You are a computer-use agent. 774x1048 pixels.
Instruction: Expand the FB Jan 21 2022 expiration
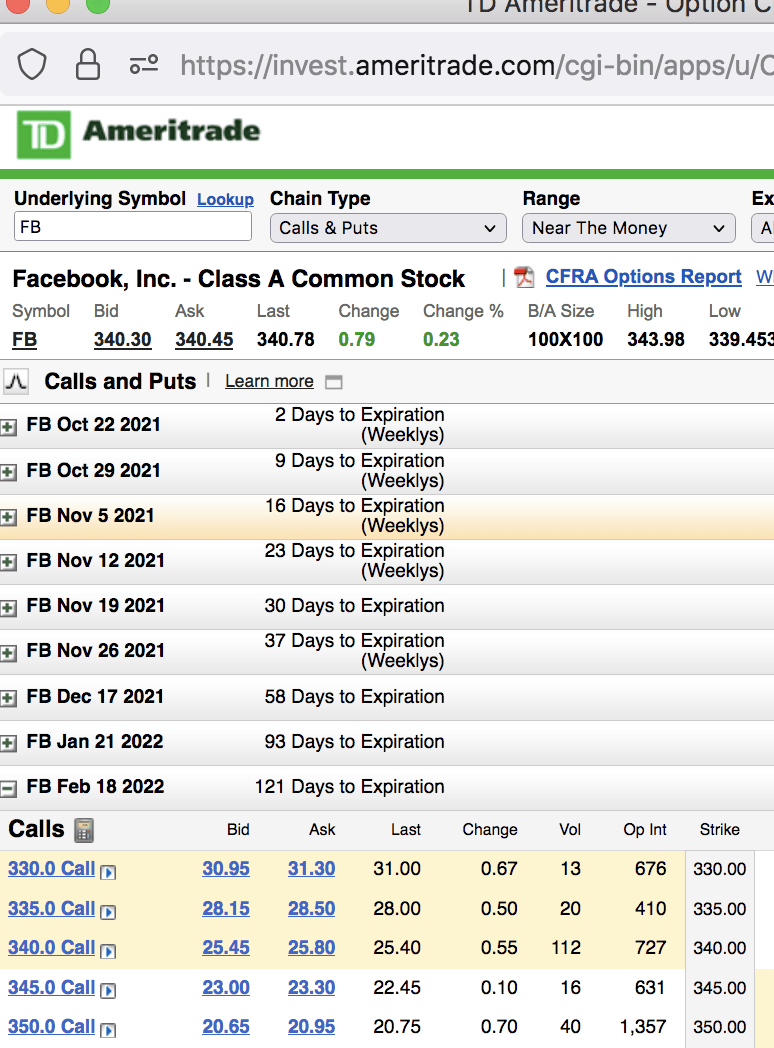9,743
